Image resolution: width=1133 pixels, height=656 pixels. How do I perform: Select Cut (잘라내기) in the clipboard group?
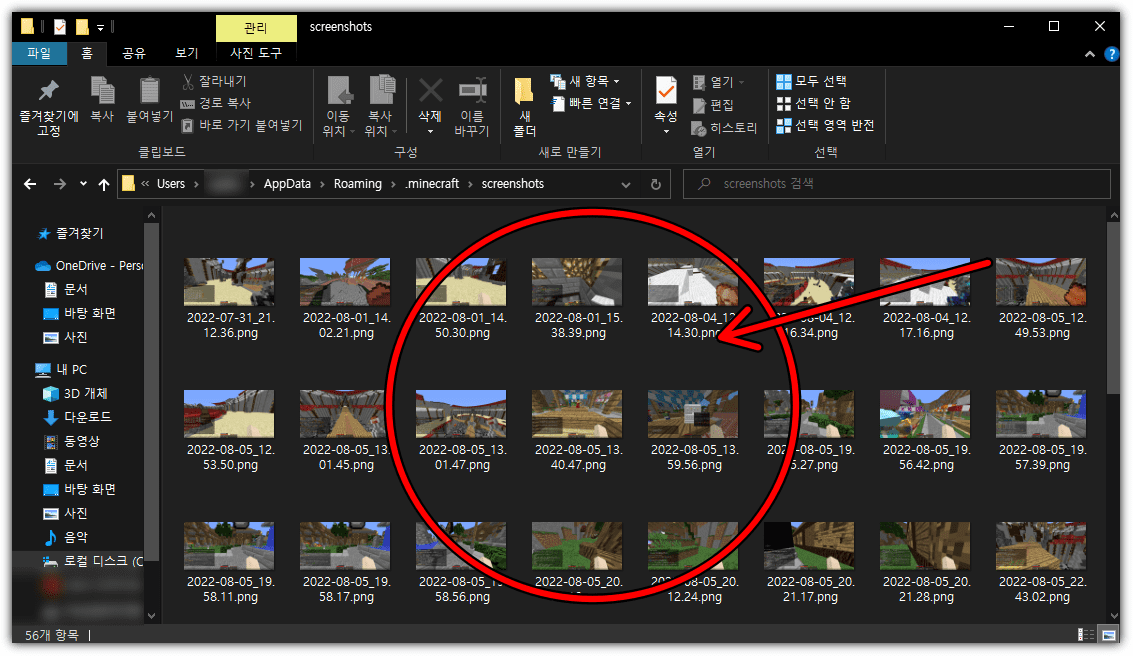point(215,81)
